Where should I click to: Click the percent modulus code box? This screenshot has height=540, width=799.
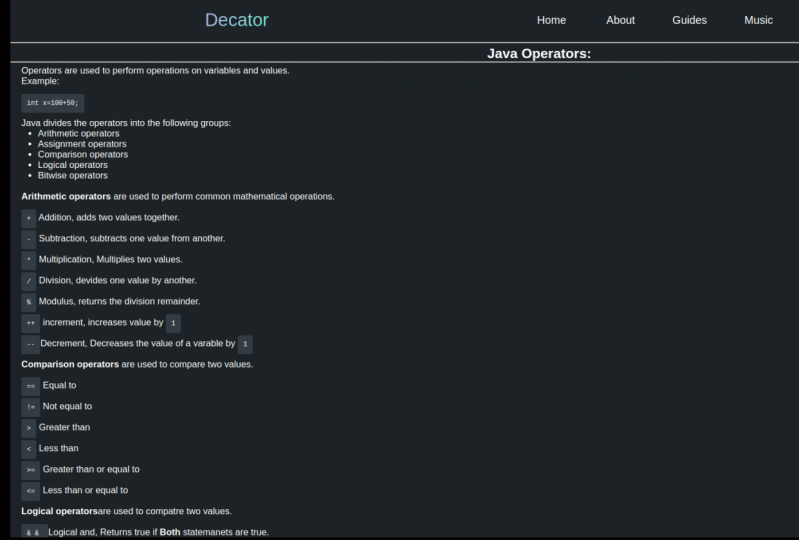(x=29, y=302)
